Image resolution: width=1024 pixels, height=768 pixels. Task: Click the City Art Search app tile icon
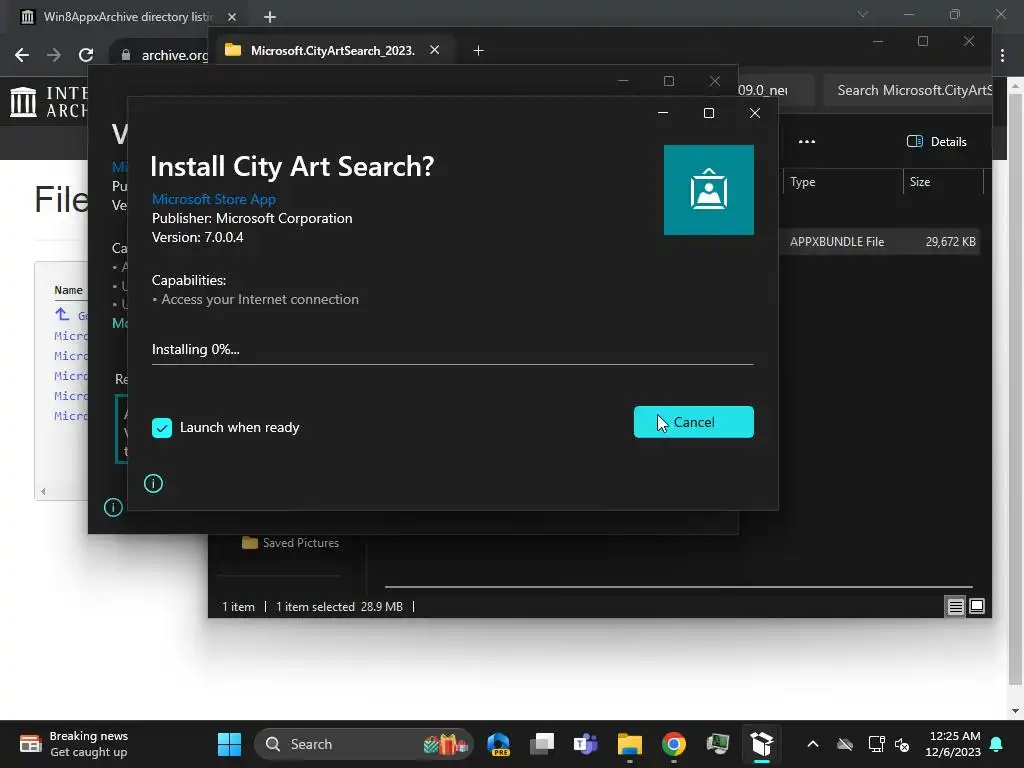[709, 190]
